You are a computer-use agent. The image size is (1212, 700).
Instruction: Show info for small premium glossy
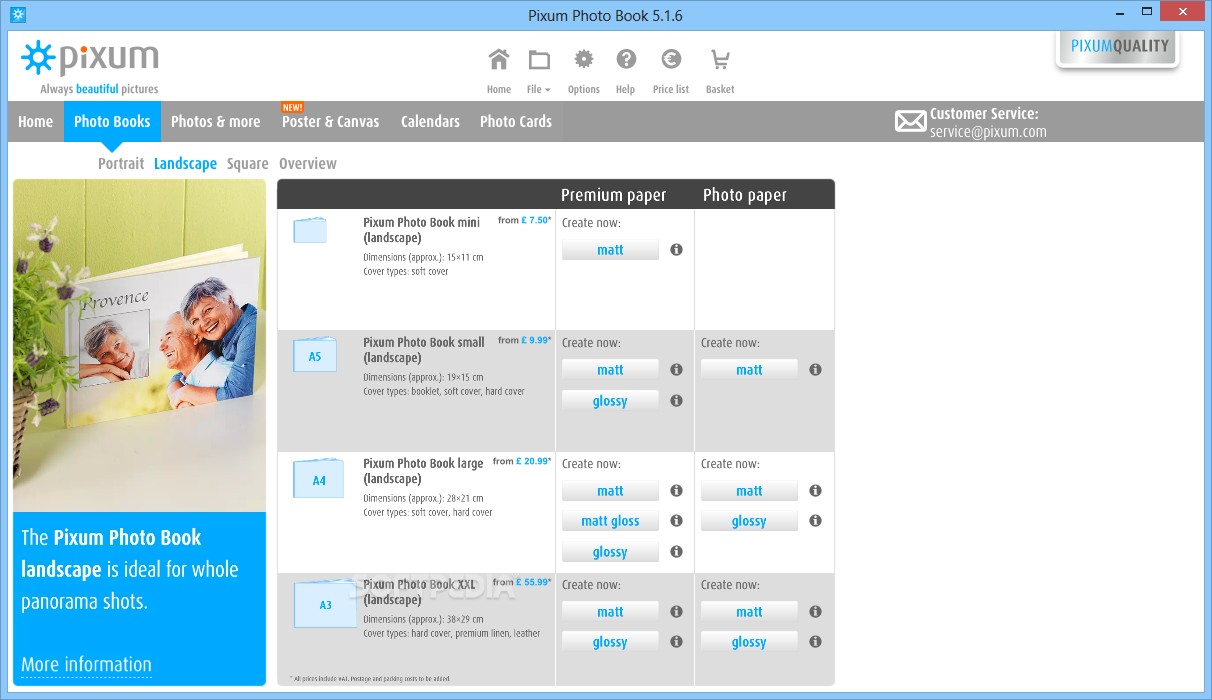676,401
